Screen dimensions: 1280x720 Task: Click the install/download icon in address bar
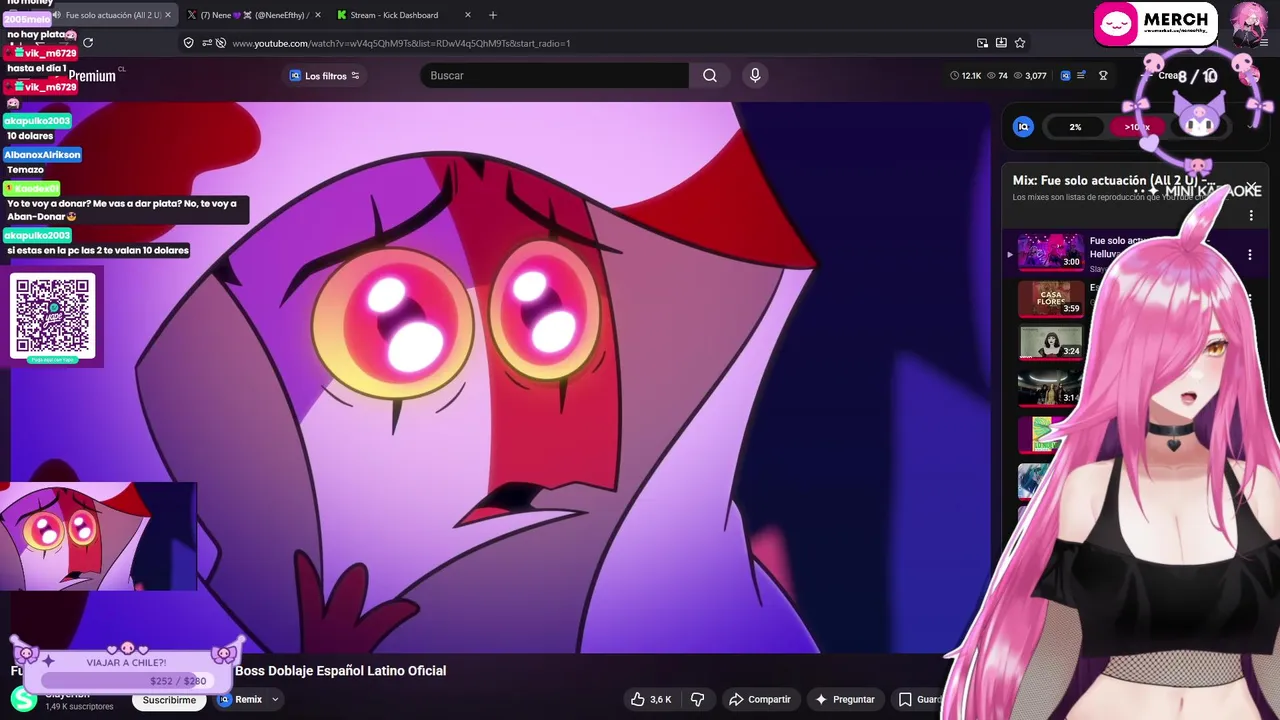click(1001, 43)
